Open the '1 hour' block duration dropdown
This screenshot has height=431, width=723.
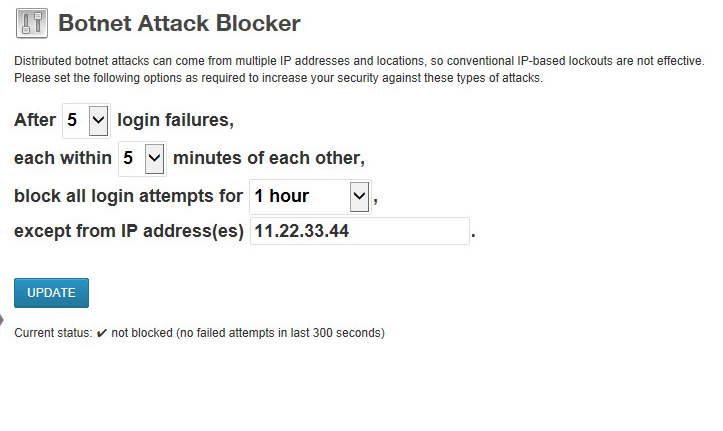click(x=310, y=197)
